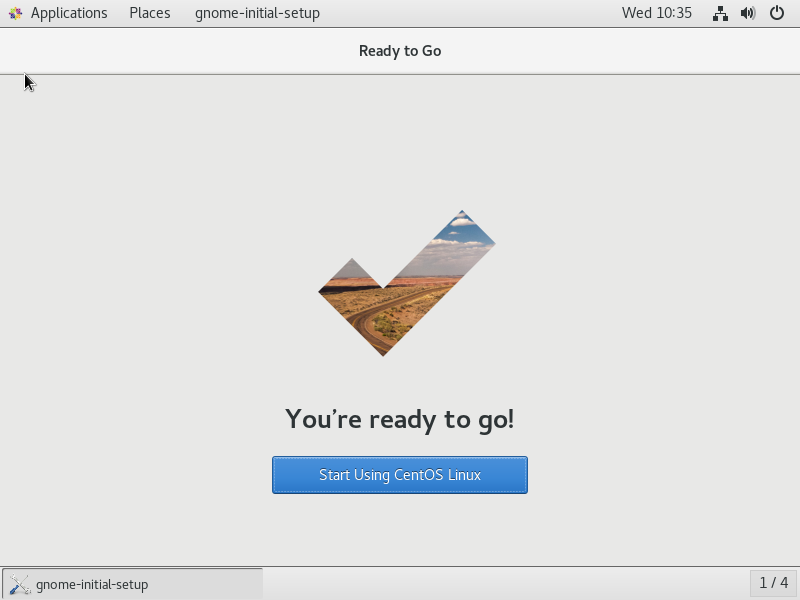The image size is (800, 600).
Task: Click the volume speaker icon
Action: tap(748, 13)
